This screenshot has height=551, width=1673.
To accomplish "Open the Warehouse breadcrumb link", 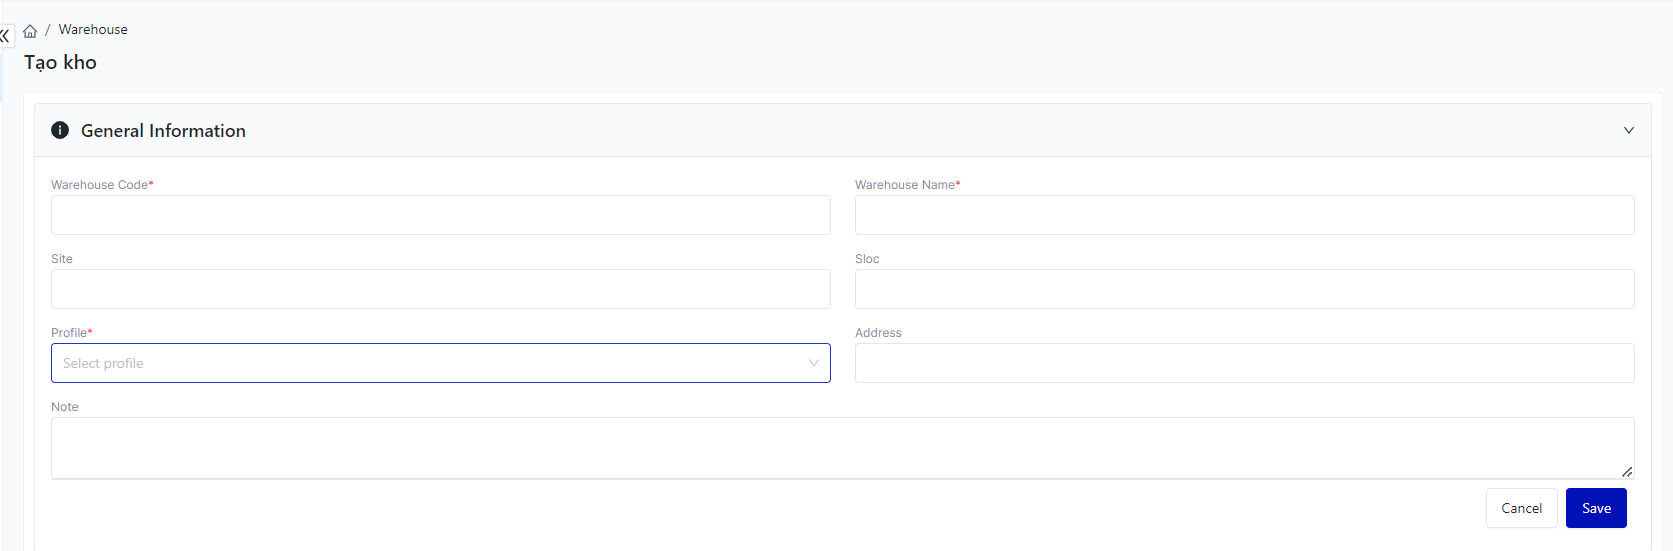I will 93,30.
